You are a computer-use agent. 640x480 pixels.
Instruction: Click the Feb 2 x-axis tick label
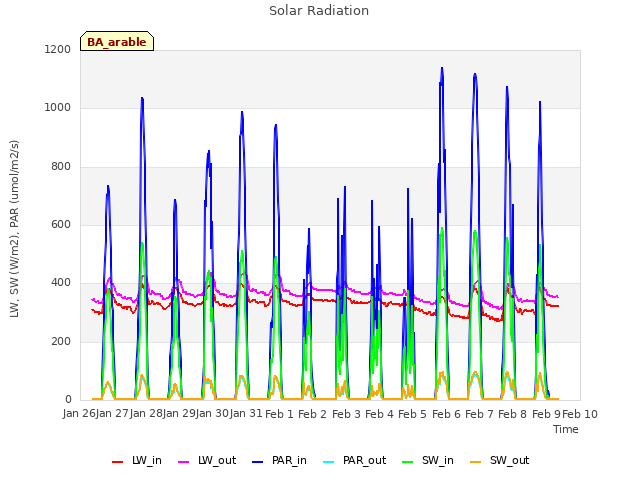(x=313, y=414)
